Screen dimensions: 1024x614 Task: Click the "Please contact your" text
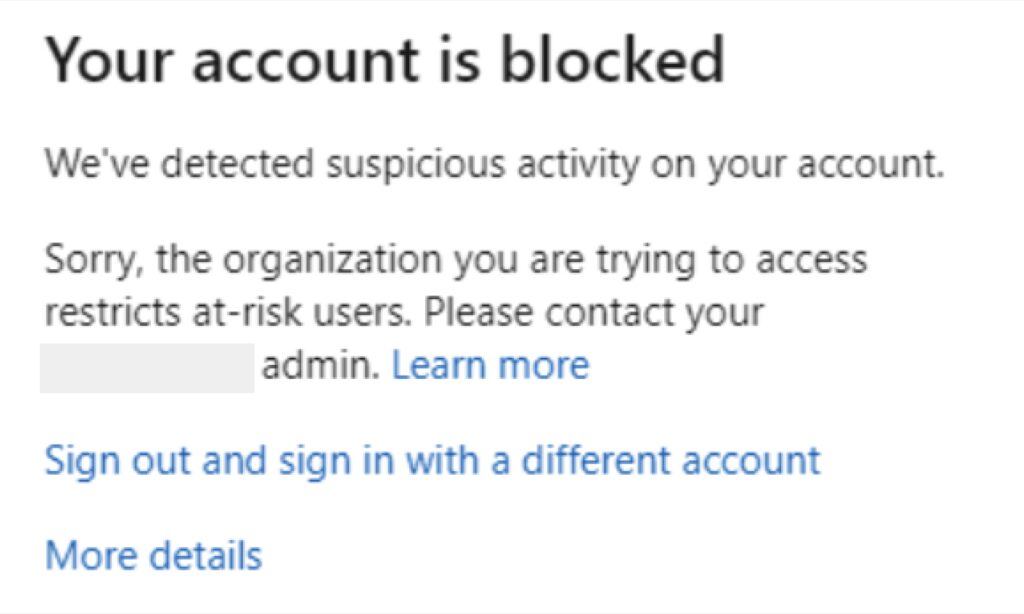(593, 312)
